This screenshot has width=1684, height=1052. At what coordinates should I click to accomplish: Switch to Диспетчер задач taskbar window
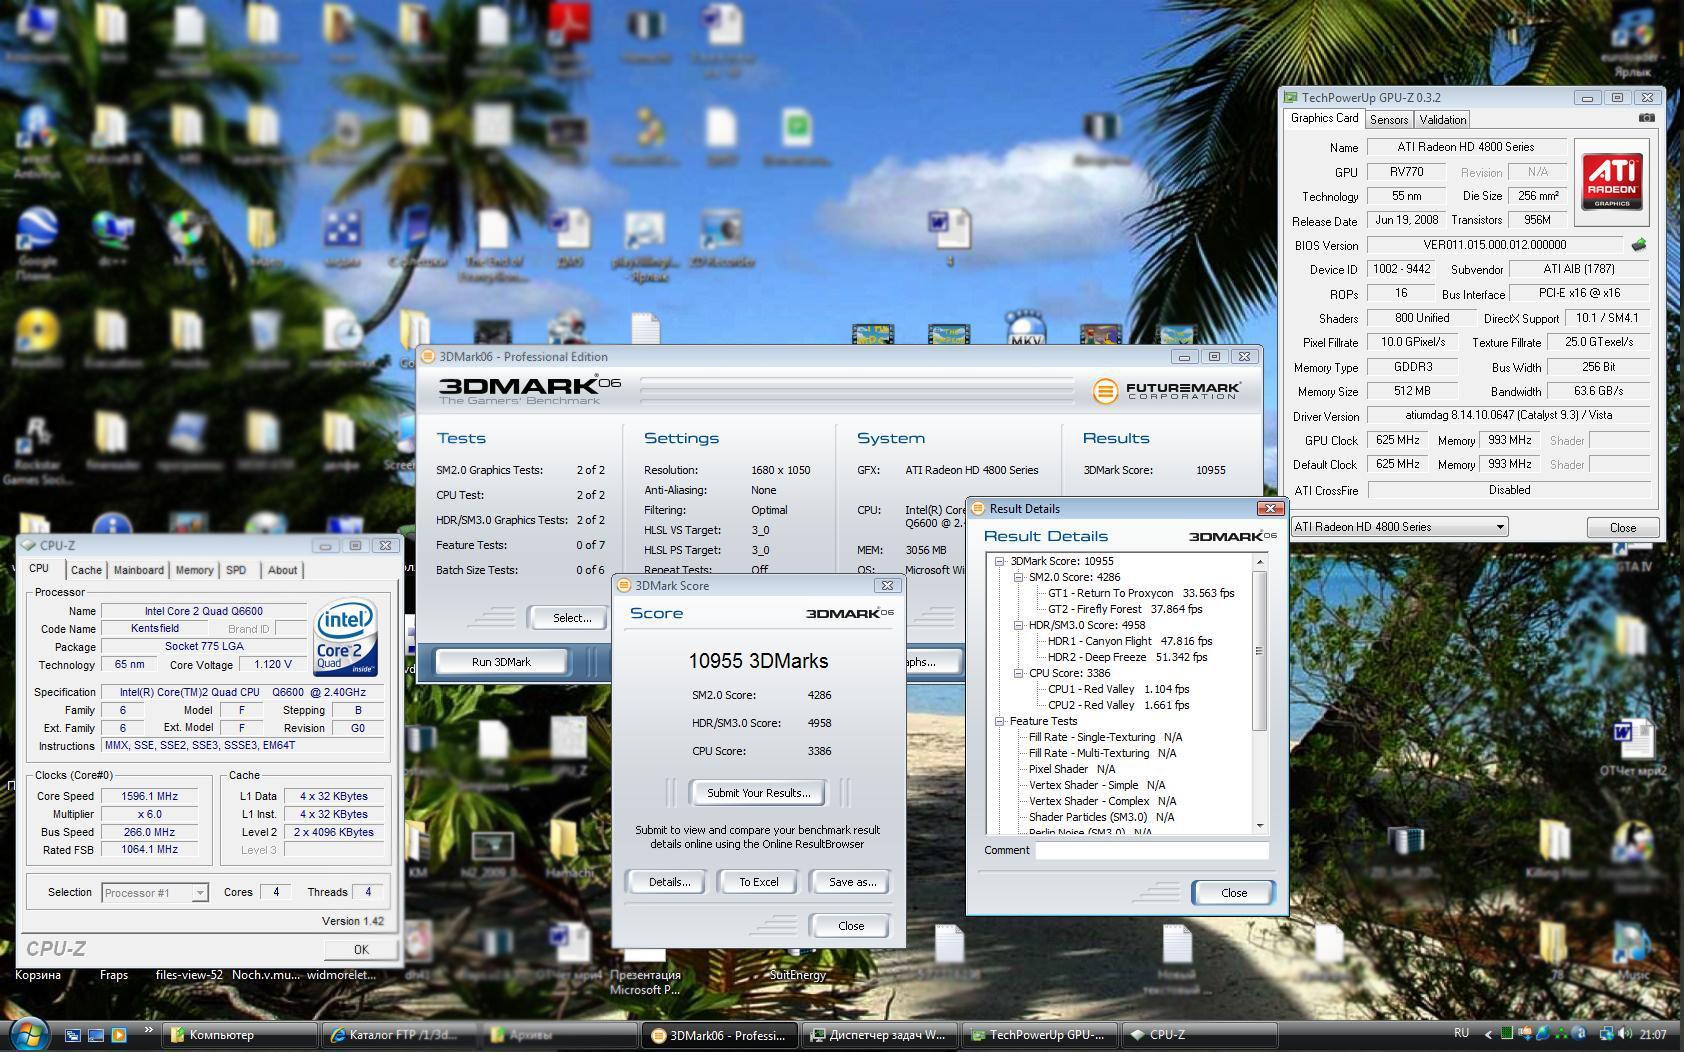[880, 1035]
